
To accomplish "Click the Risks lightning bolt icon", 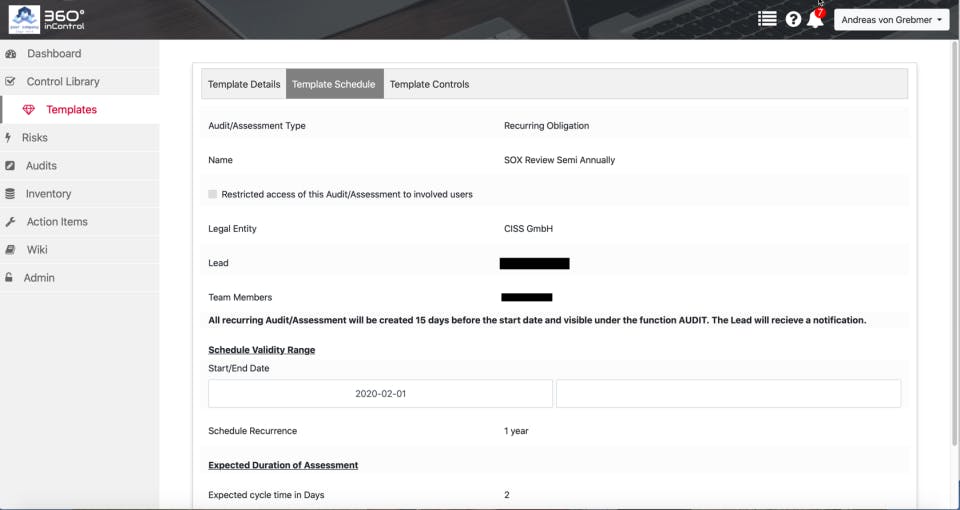I will [x=8, y=138].
